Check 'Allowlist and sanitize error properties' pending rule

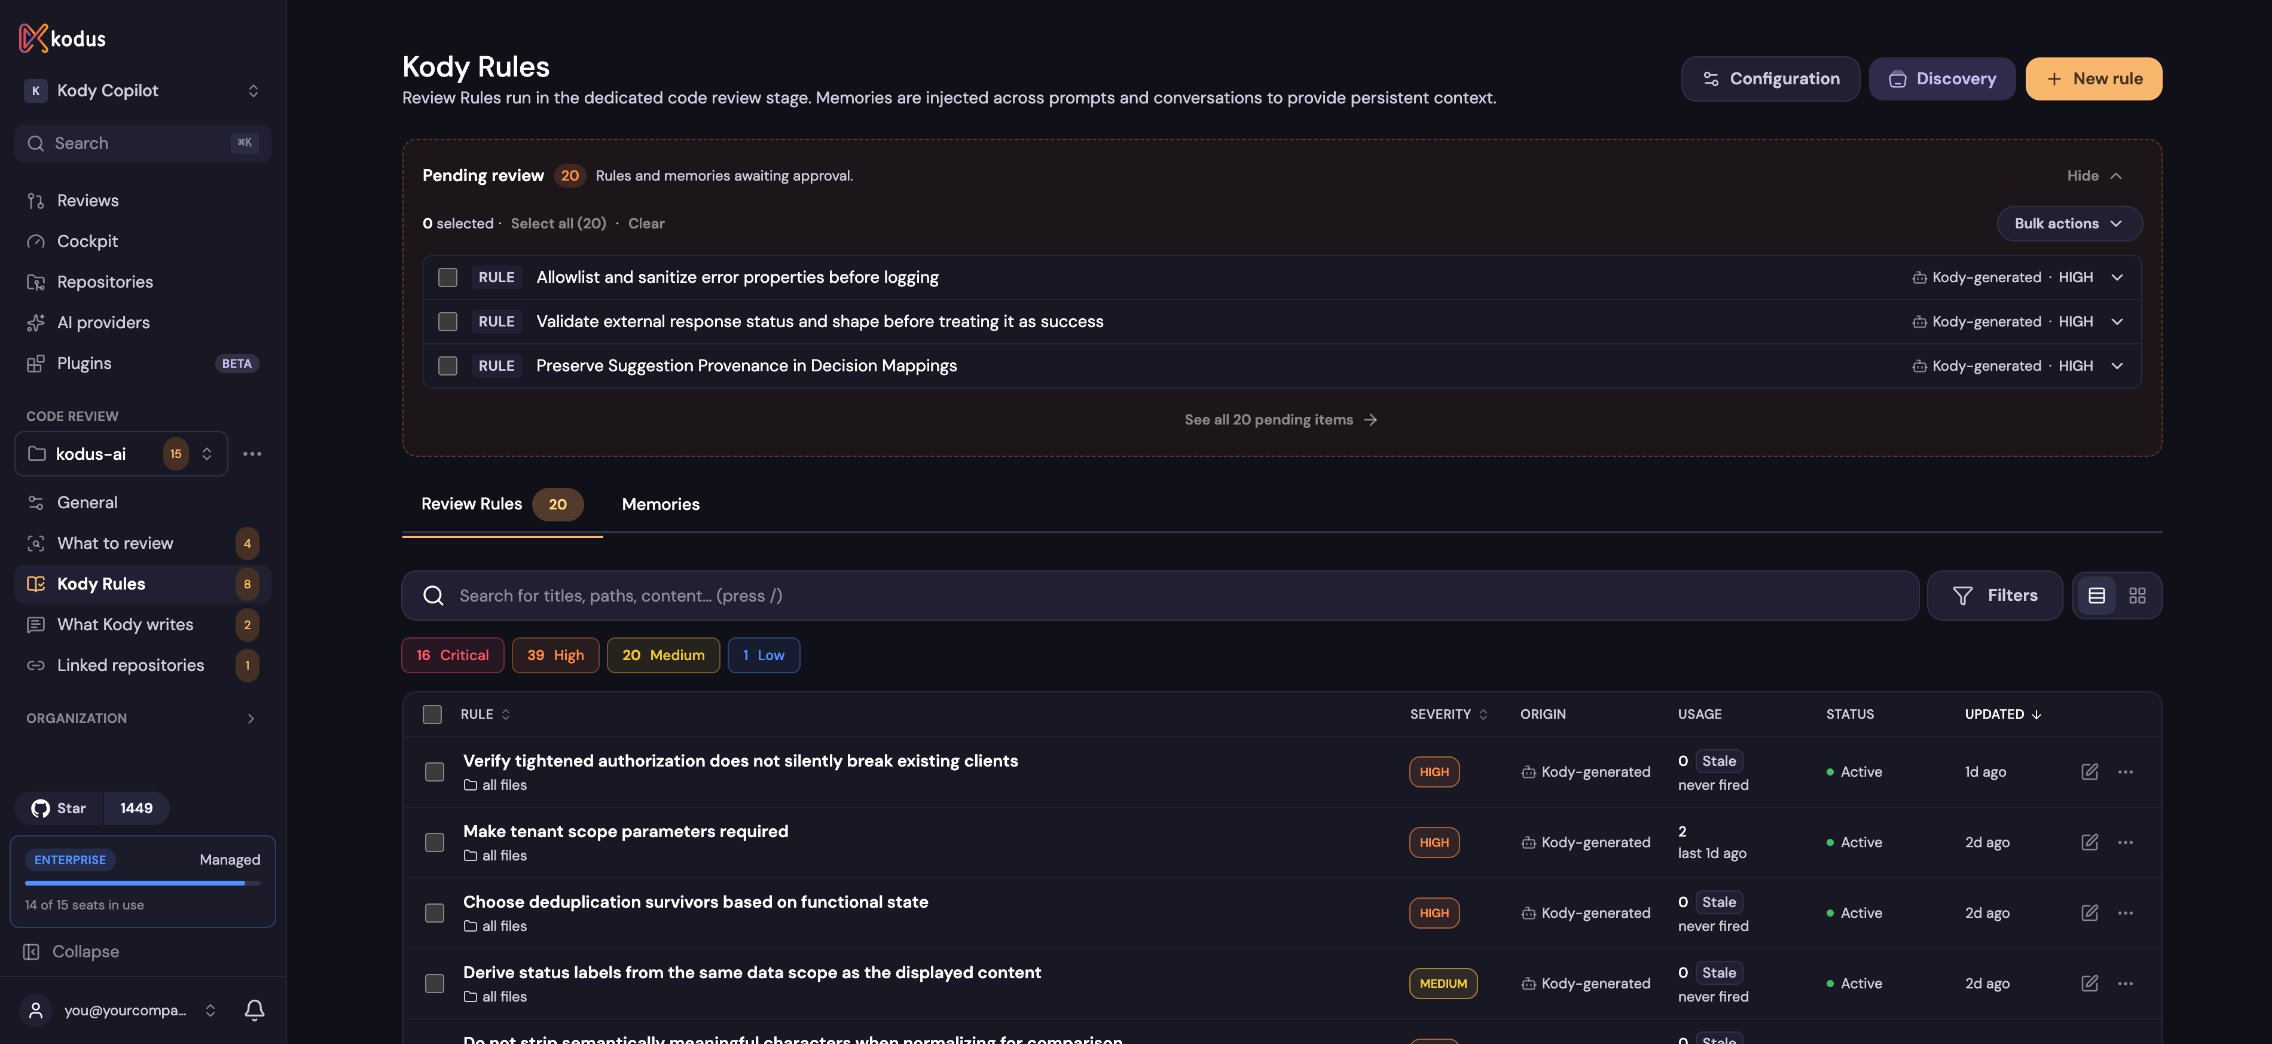pyautogui.click(x=448, y=277)
